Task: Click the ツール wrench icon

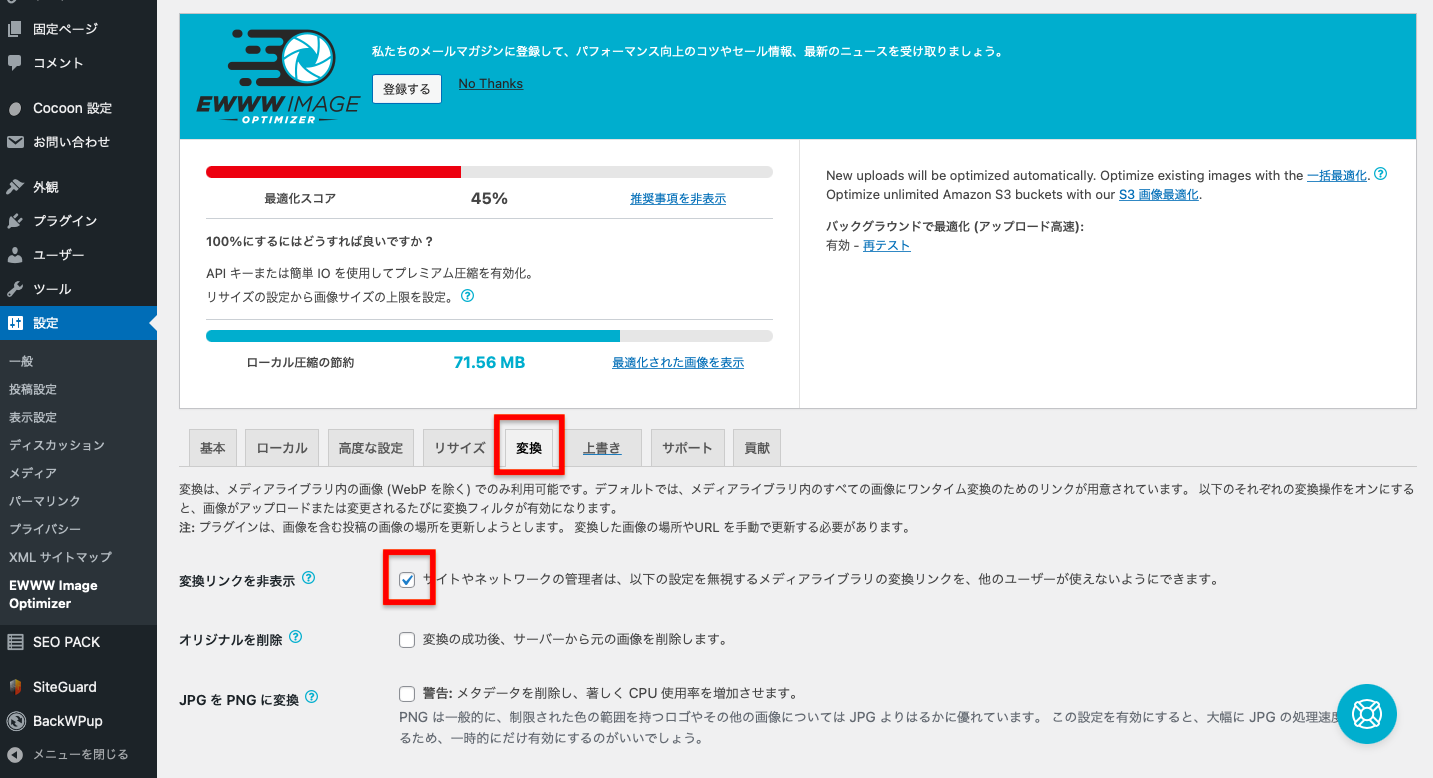Action: tap(15, 289)
